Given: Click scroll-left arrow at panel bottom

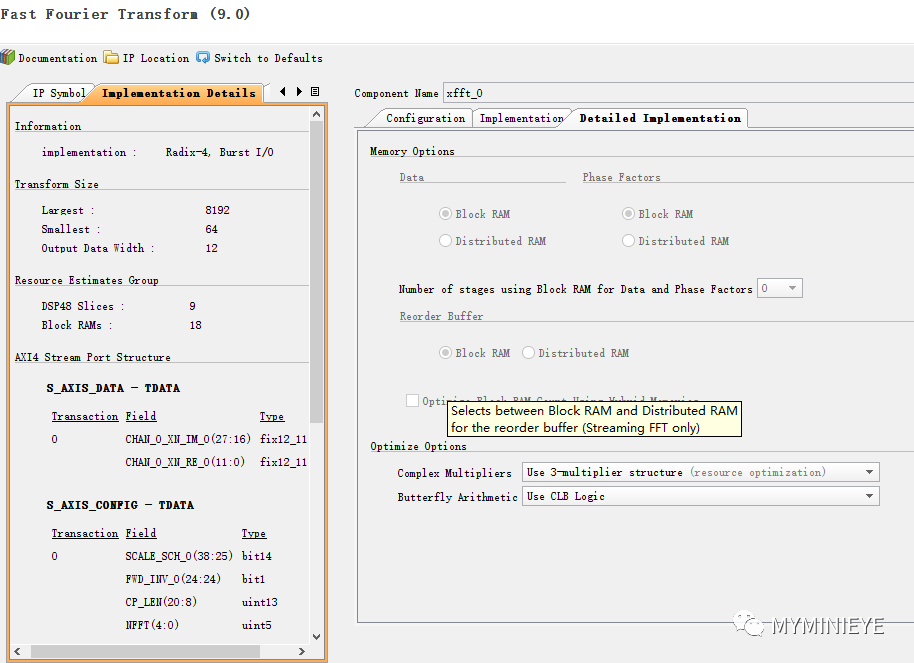Looking at the screenshot, I should coord(17,651).
